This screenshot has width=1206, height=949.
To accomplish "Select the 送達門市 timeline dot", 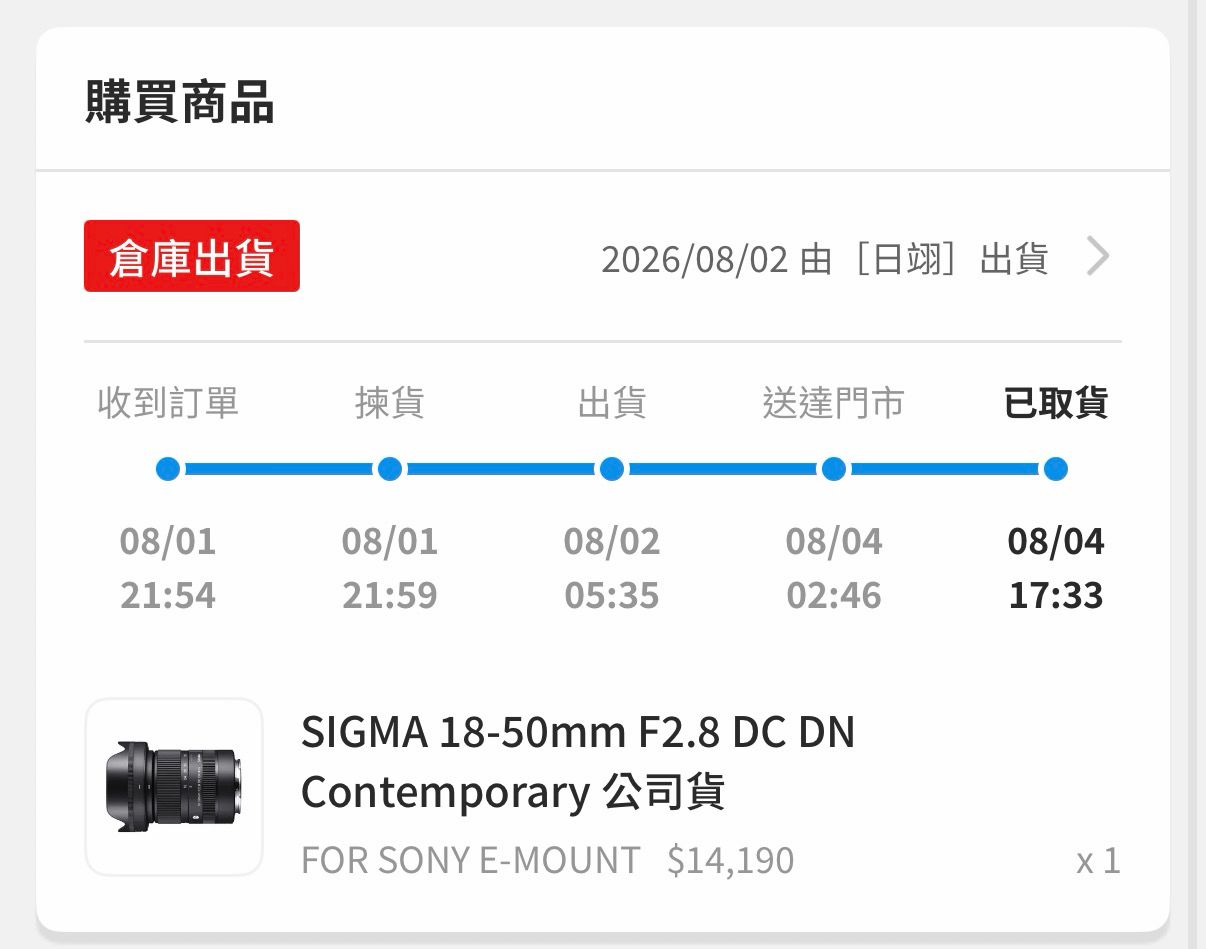I will [834, 469].
